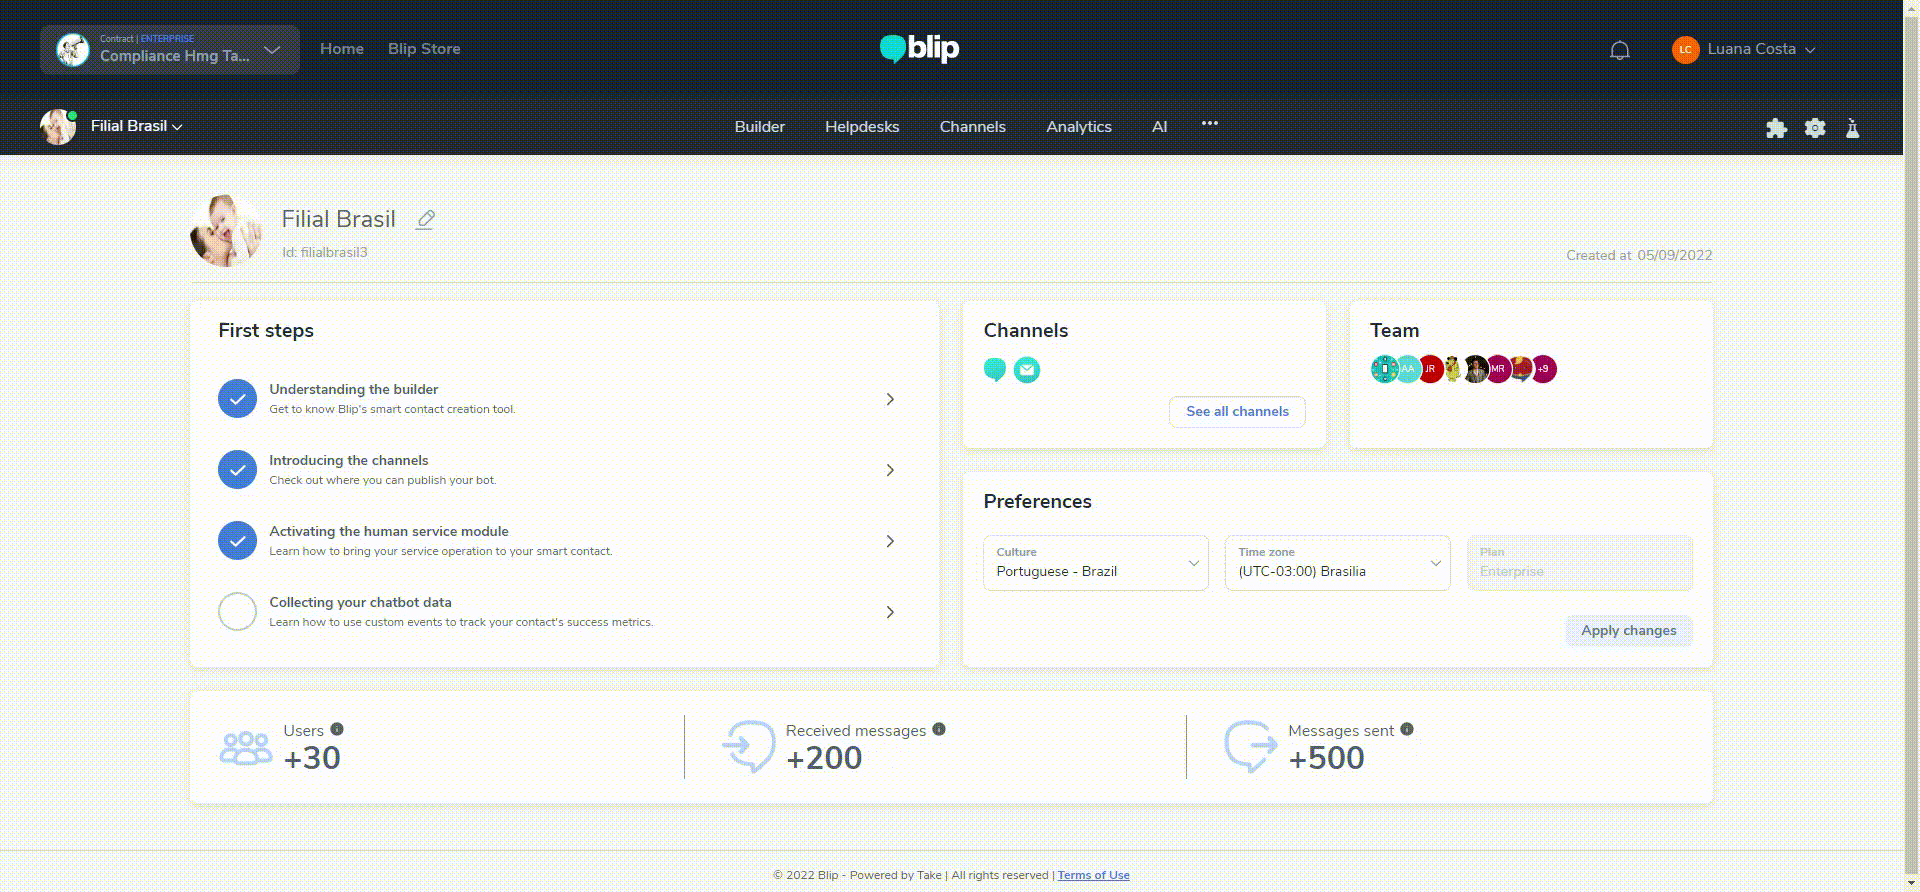The height and width of the screenshot is (892, 1920).
Task: Expand the Compliance Hmg contract selector
Action: [x=170, y=49]
